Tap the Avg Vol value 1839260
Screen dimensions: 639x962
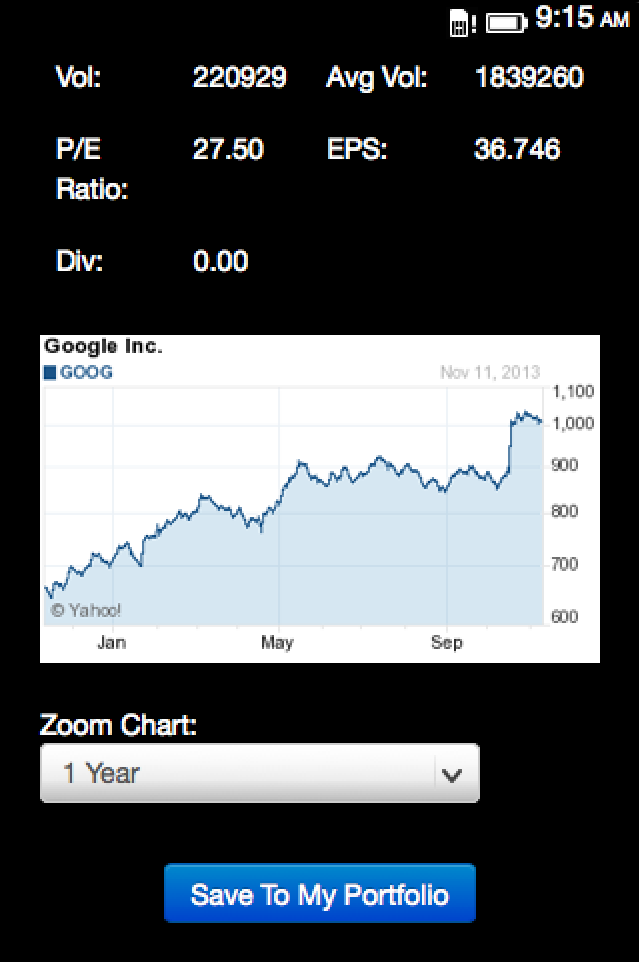click(x=529, y=78)
